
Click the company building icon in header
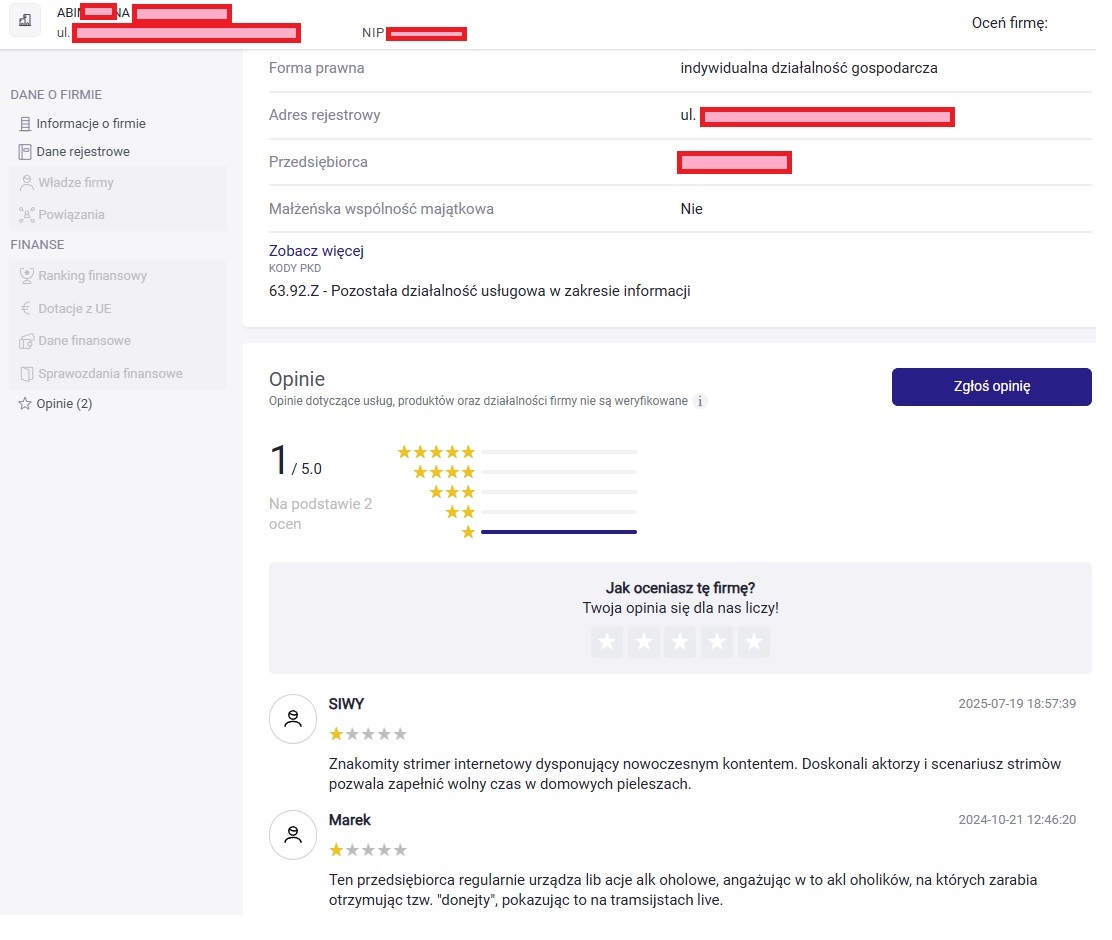click(25, 20)
